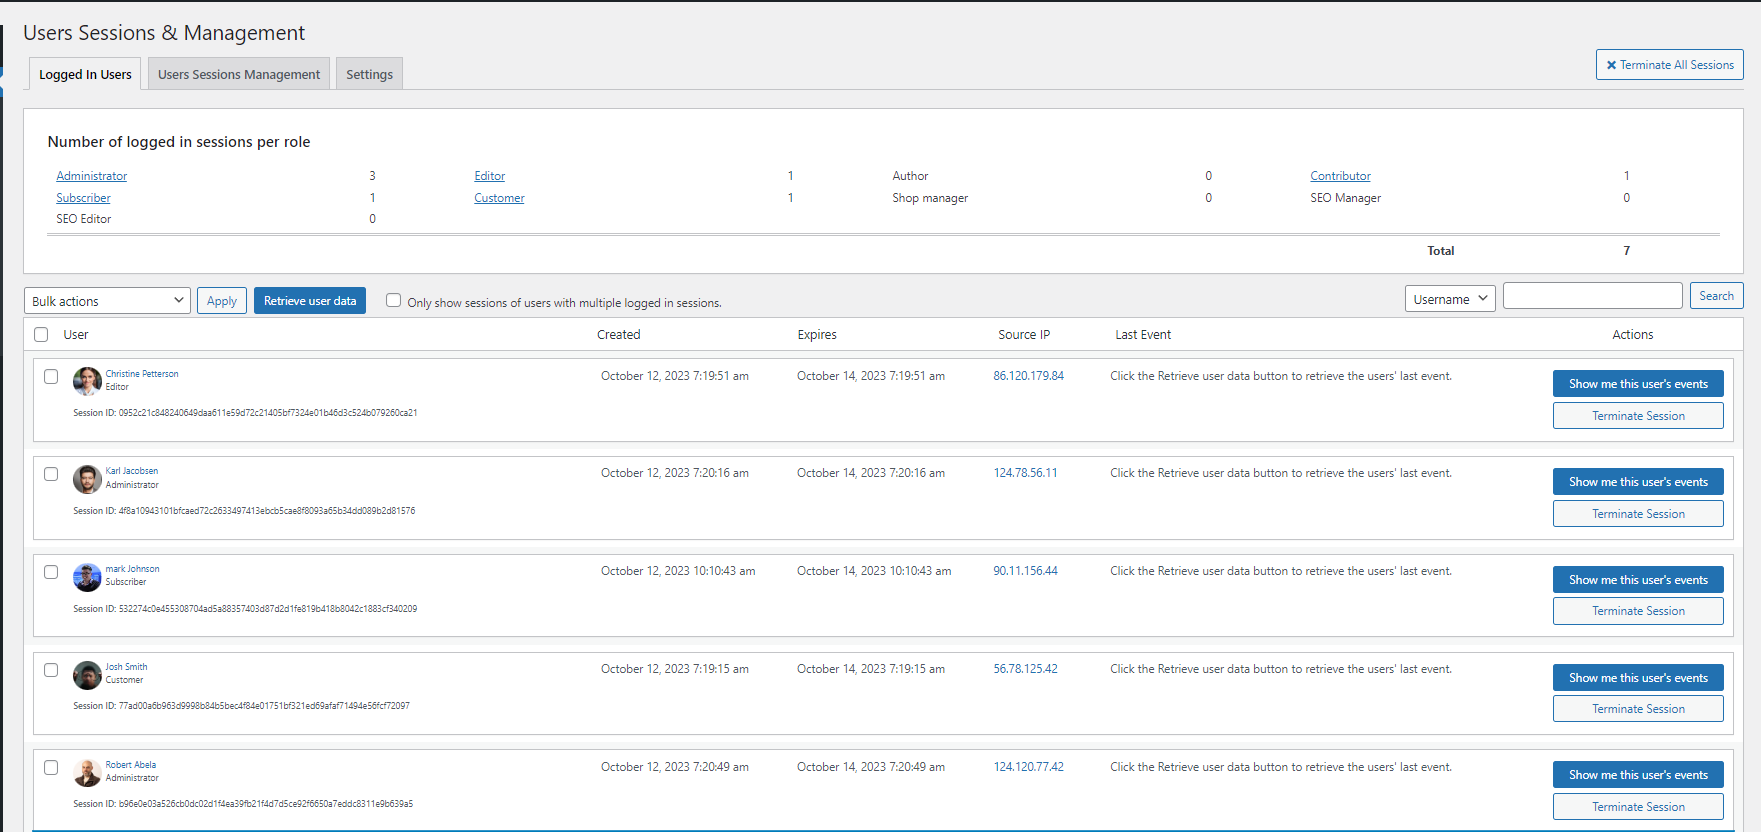
Task: Click Robert Abela's avatar image
Action: point(87,773)
